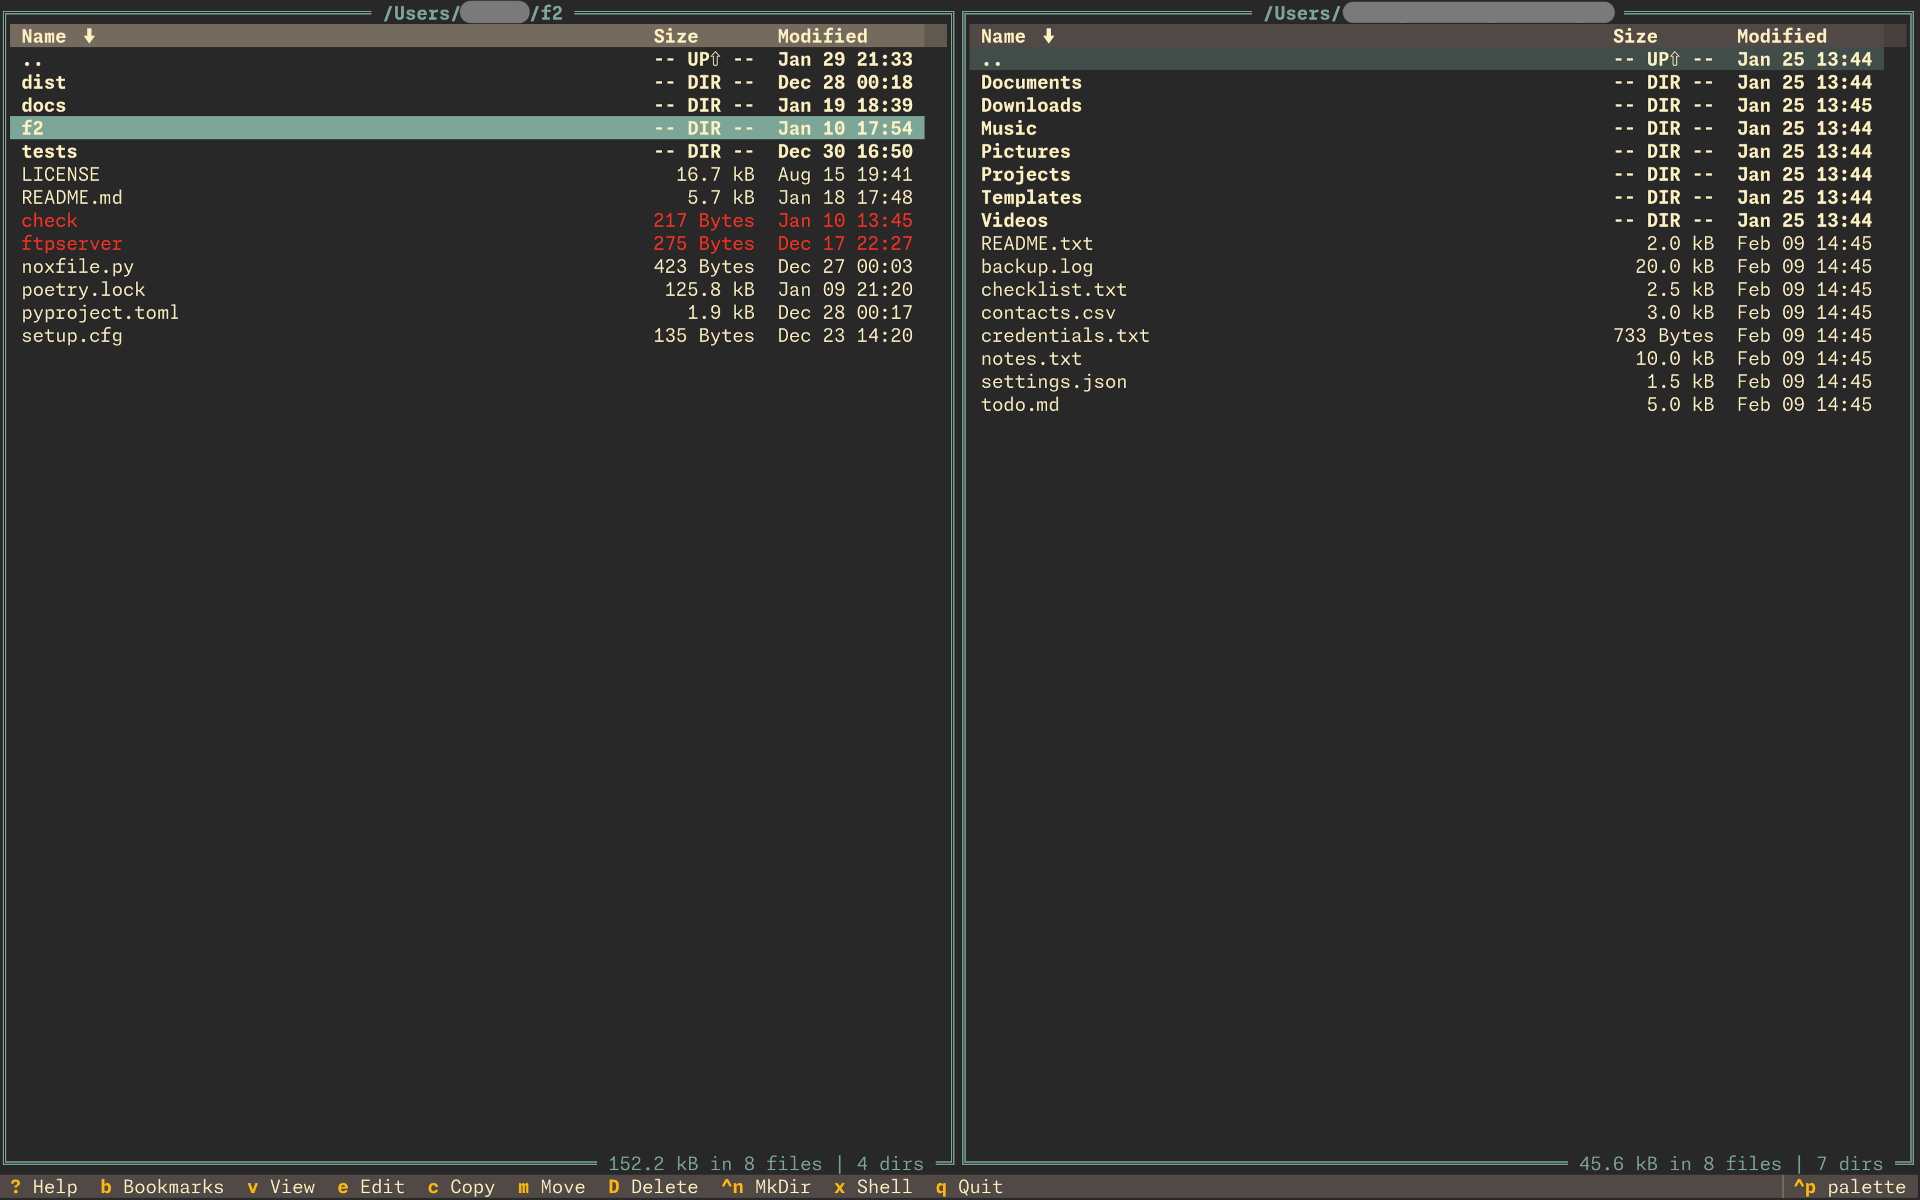This screenshot has width=1920, height=1200.
Task: Select the poetry.lock file
Action: (x=467, y=289)
